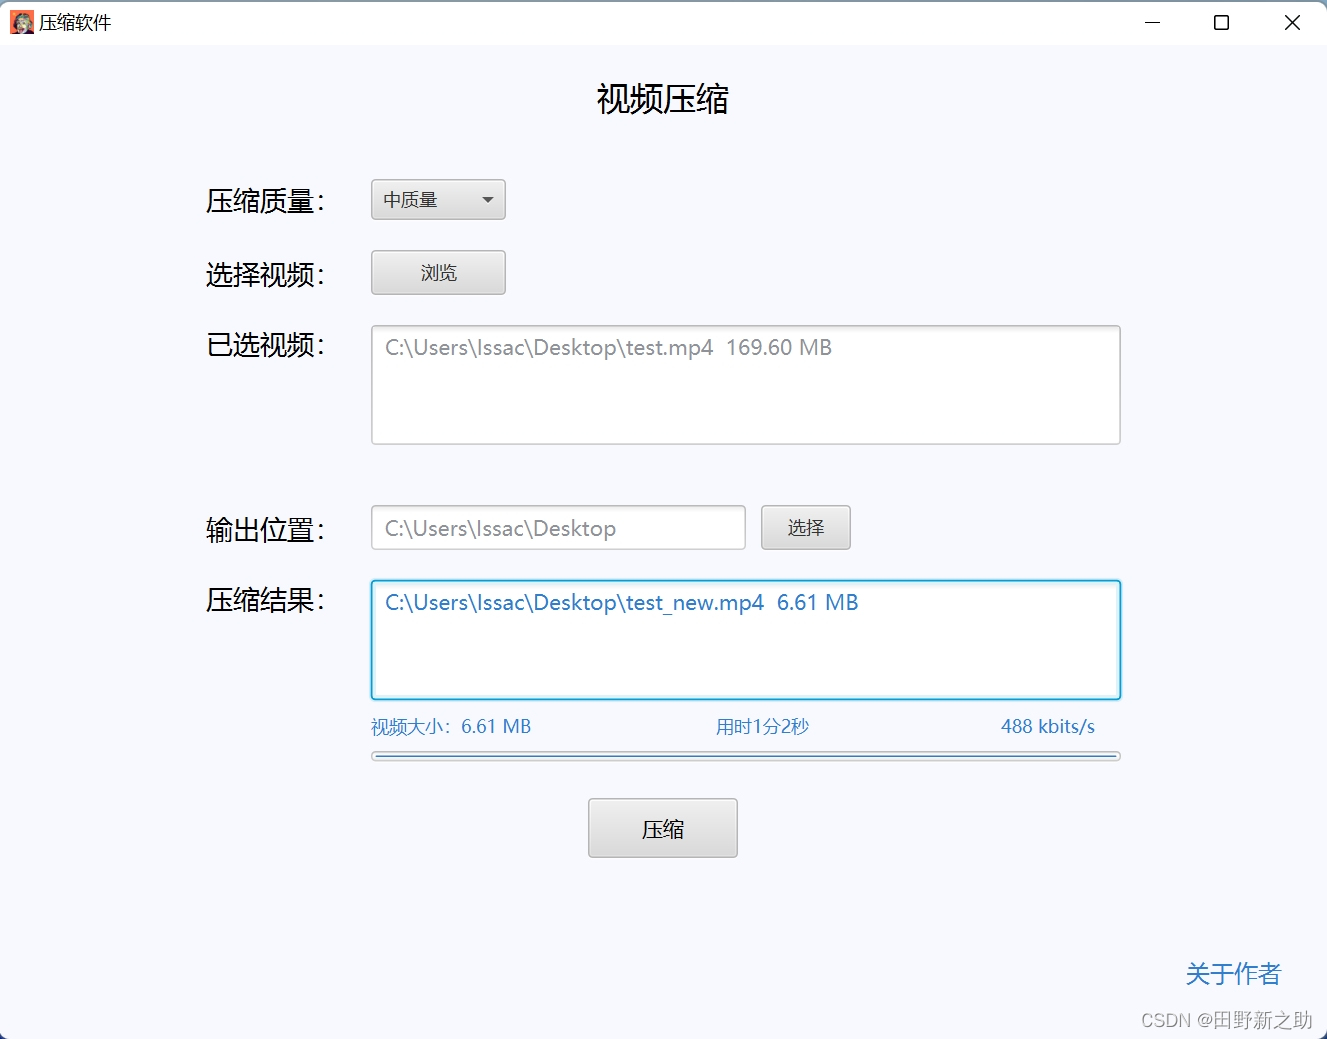Click the 488 kbits/s bitrate text
The image size is (1327, 1039).
[x=1048, y=727]
